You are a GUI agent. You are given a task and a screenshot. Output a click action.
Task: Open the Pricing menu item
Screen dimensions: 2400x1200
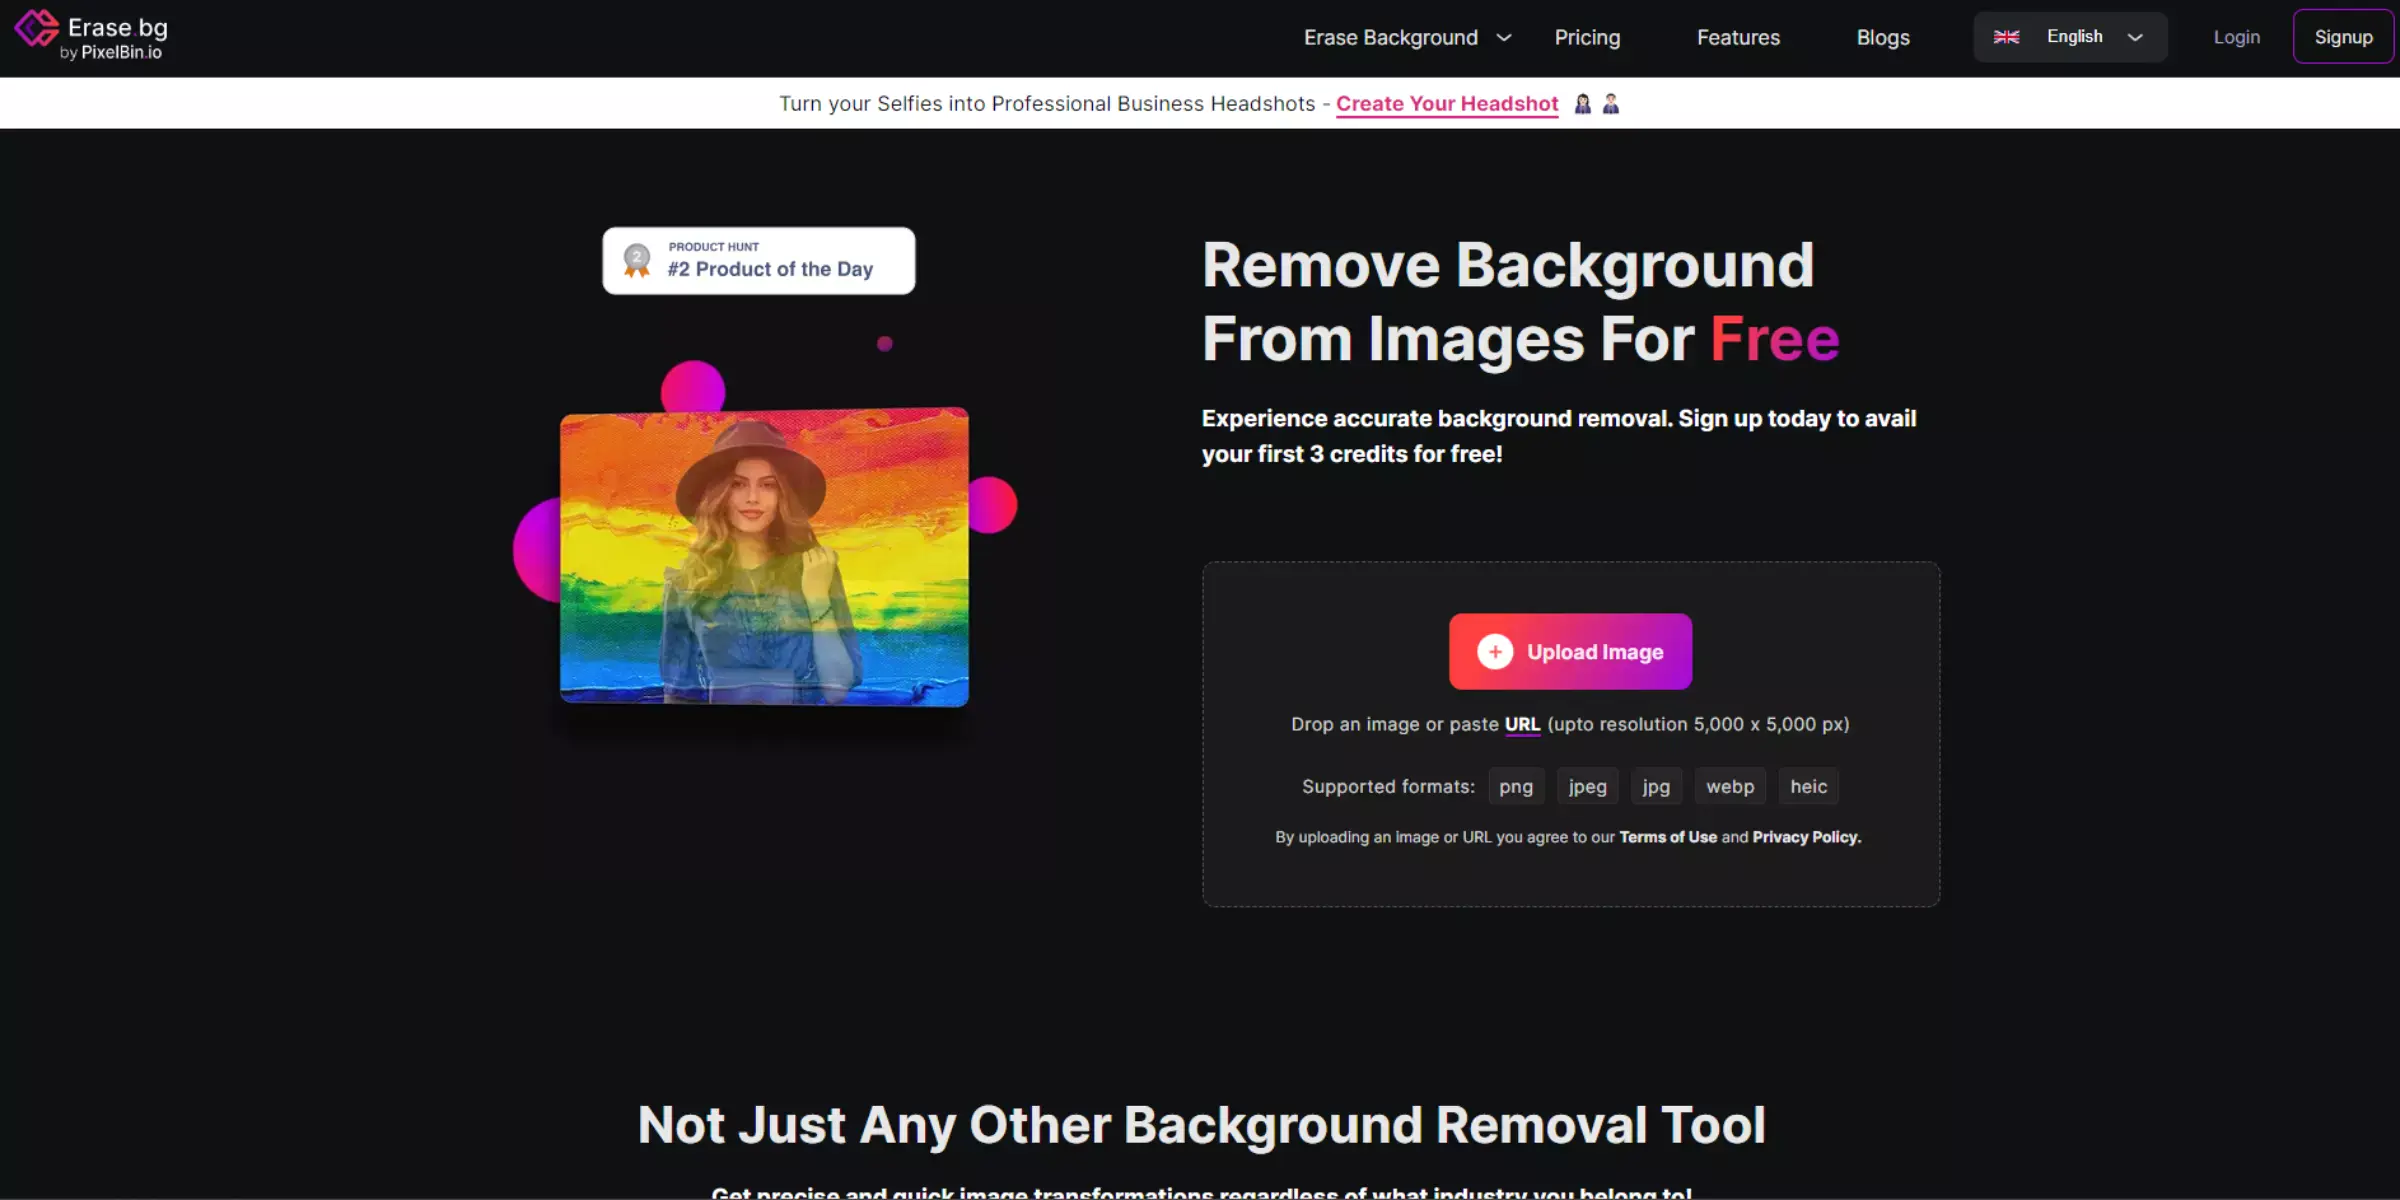pos(1587,37)
